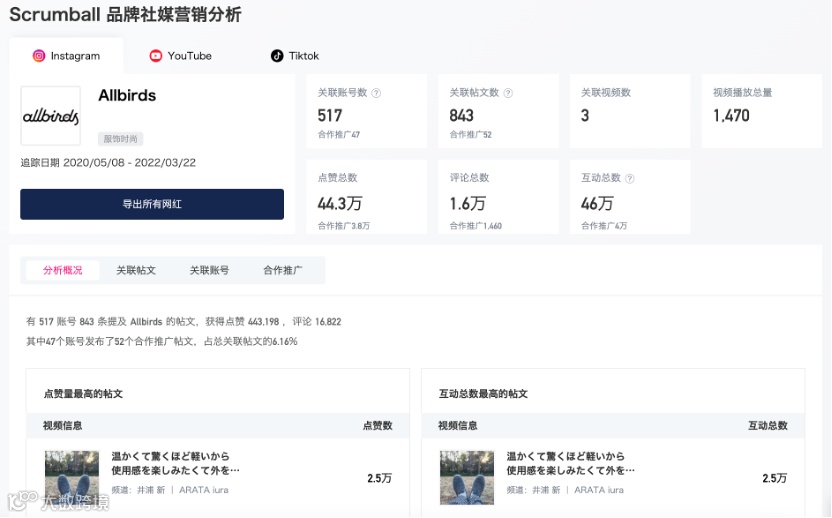The image size is (832, 518).
Task: Open the post thumbnail in 点赞量最高的帖文
Action: pyautogui.click(x=72, y=477)
